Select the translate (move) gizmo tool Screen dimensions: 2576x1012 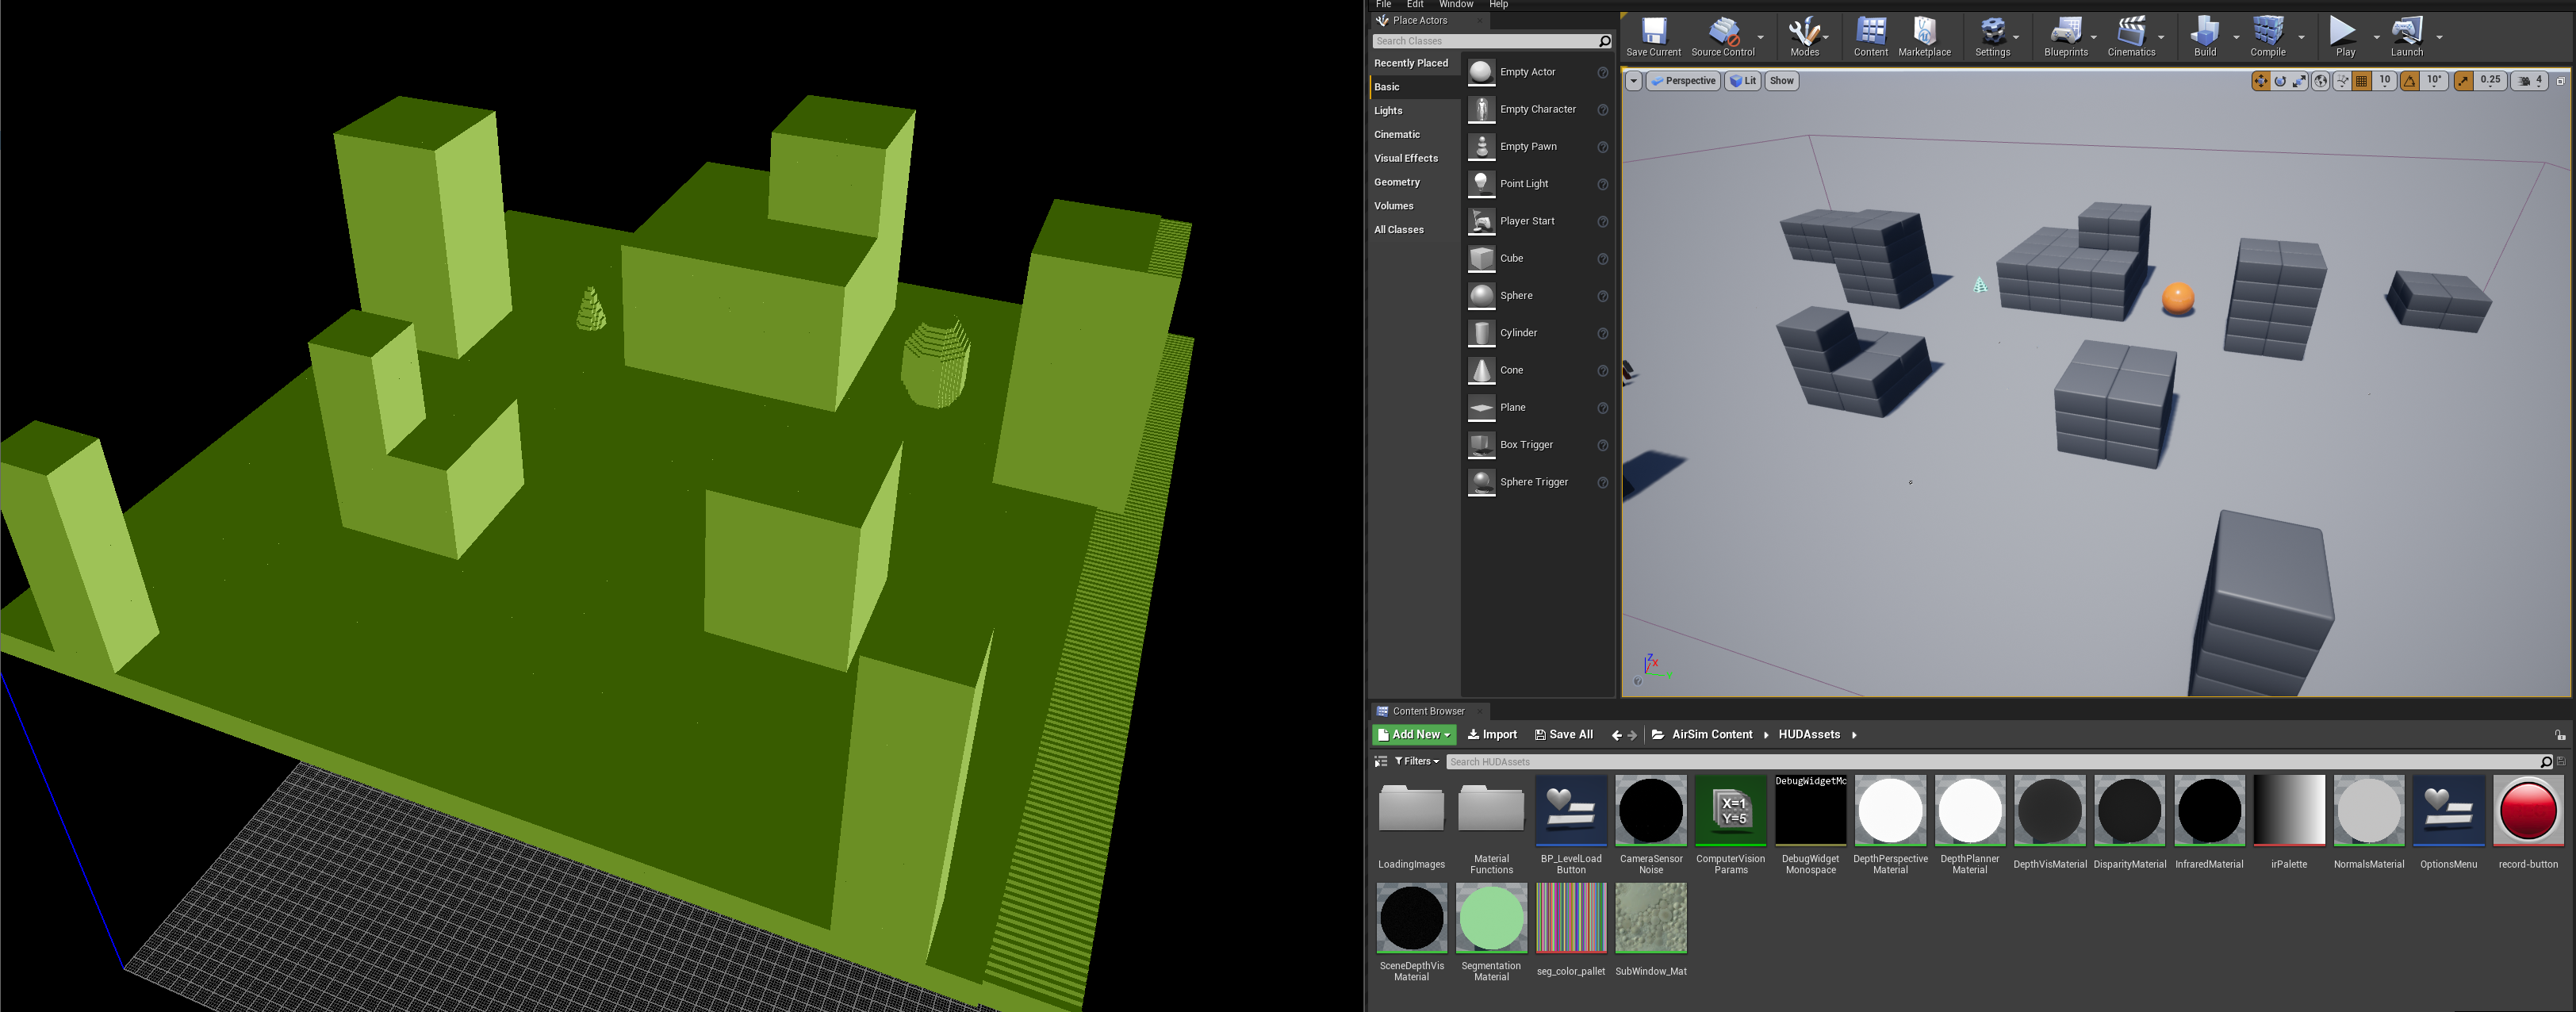2260,81
